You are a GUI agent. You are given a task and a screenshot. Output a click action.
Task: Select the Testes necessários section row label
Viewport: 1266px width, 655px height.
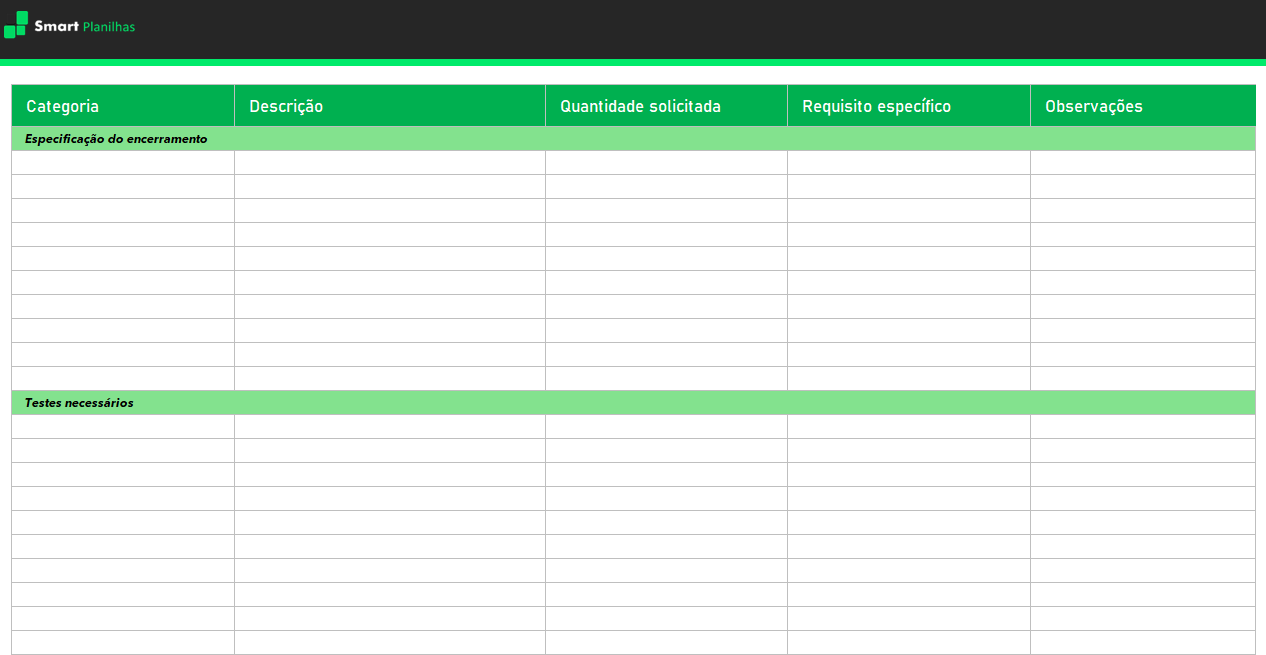[79, 403]
